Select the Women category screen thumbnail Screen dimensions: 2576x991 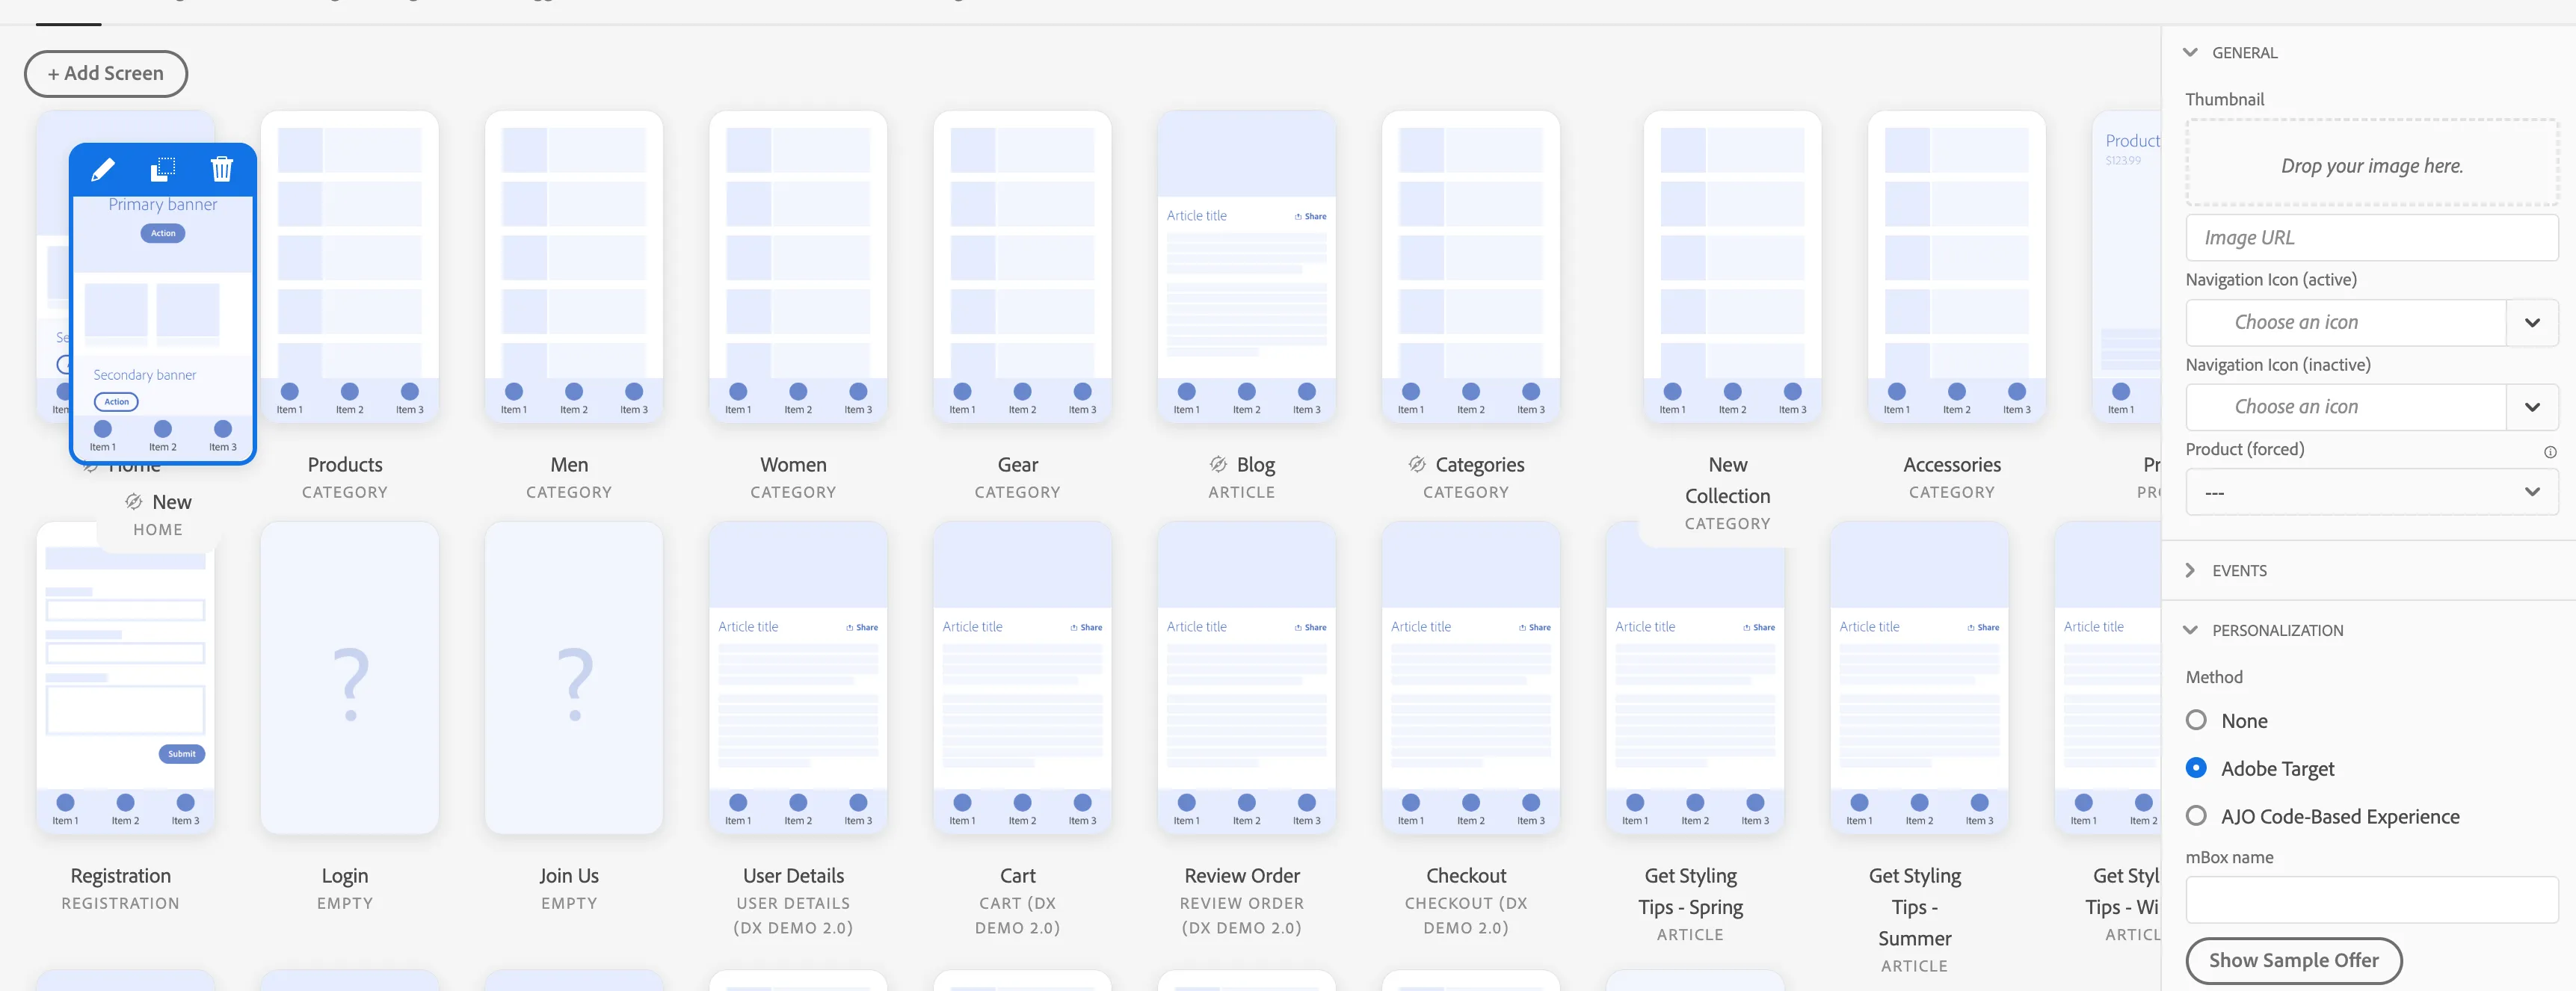point(797,267)
